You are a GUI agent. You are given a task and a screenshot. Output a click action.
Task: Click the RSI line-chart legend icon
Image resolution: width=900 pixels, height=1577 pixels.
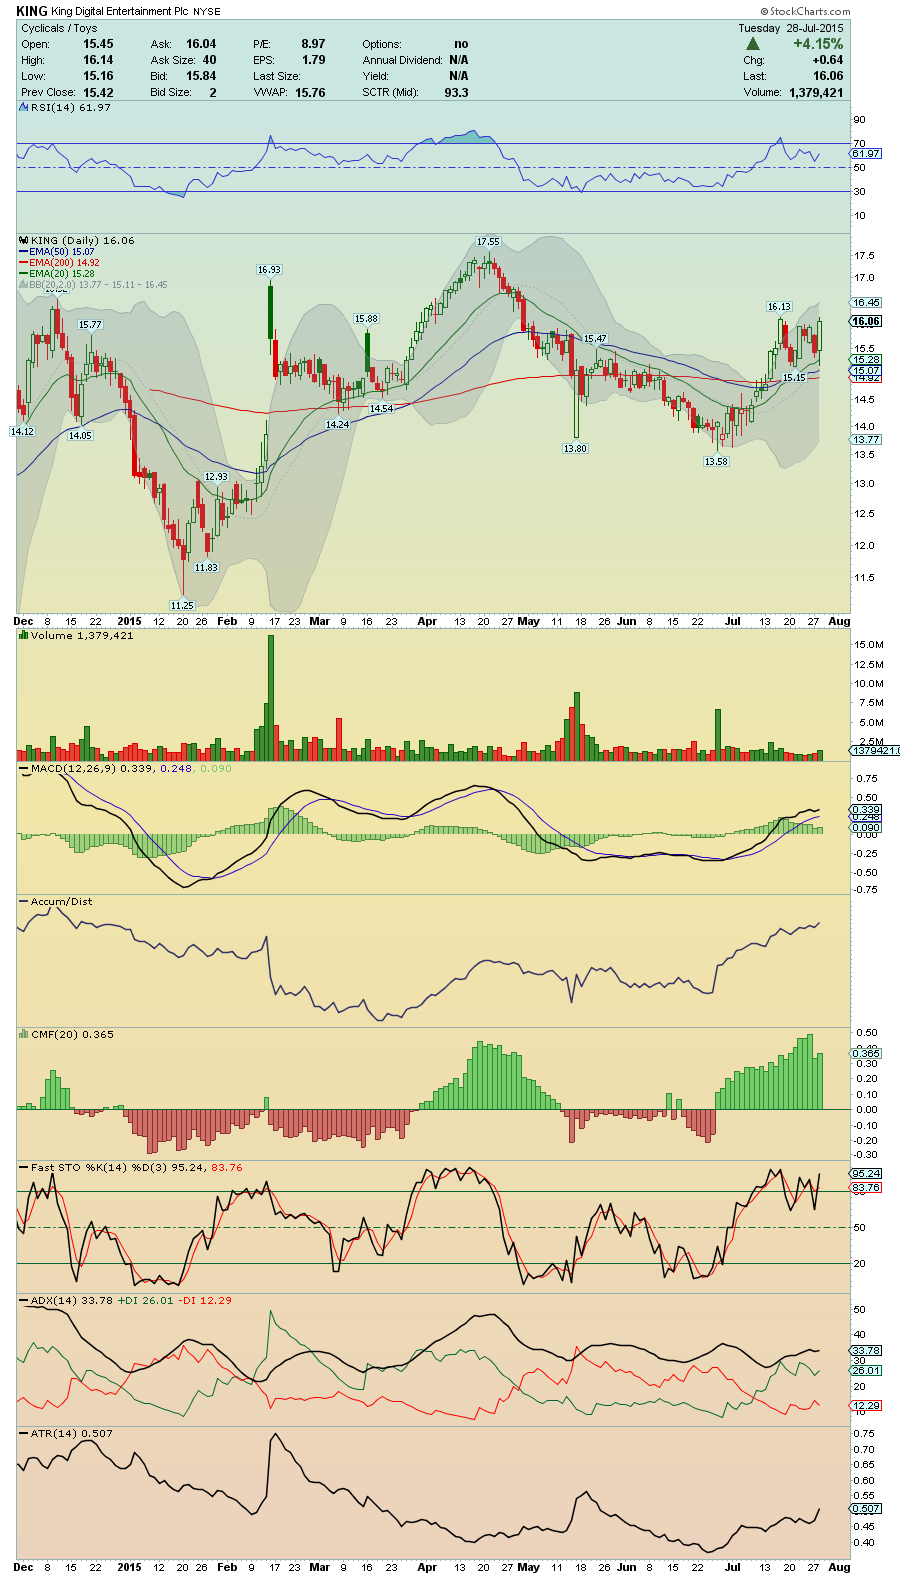tap(24, 107)
